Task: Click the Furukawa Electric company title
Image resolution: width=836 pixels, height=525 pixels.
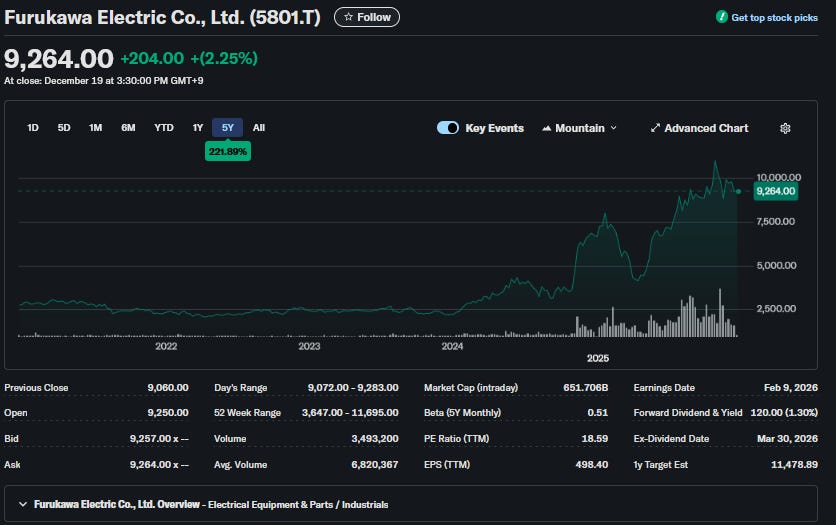Action: coord(162,17)
